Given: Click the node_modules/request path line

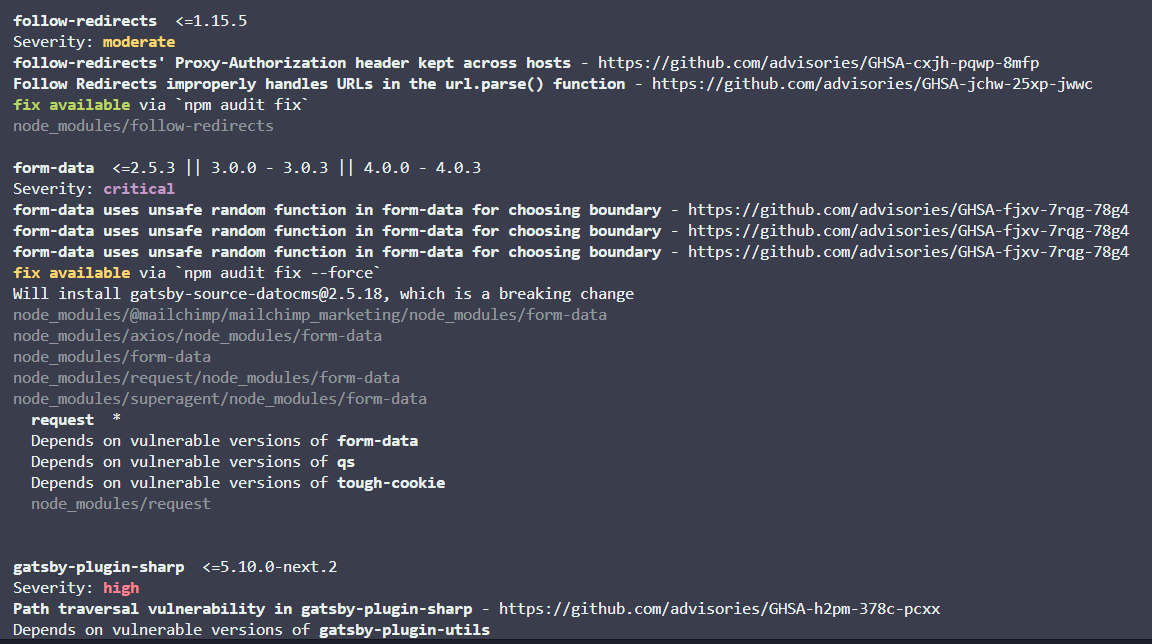Looking at the screenshot, I should pyautogui.click(x=120, y=504).
